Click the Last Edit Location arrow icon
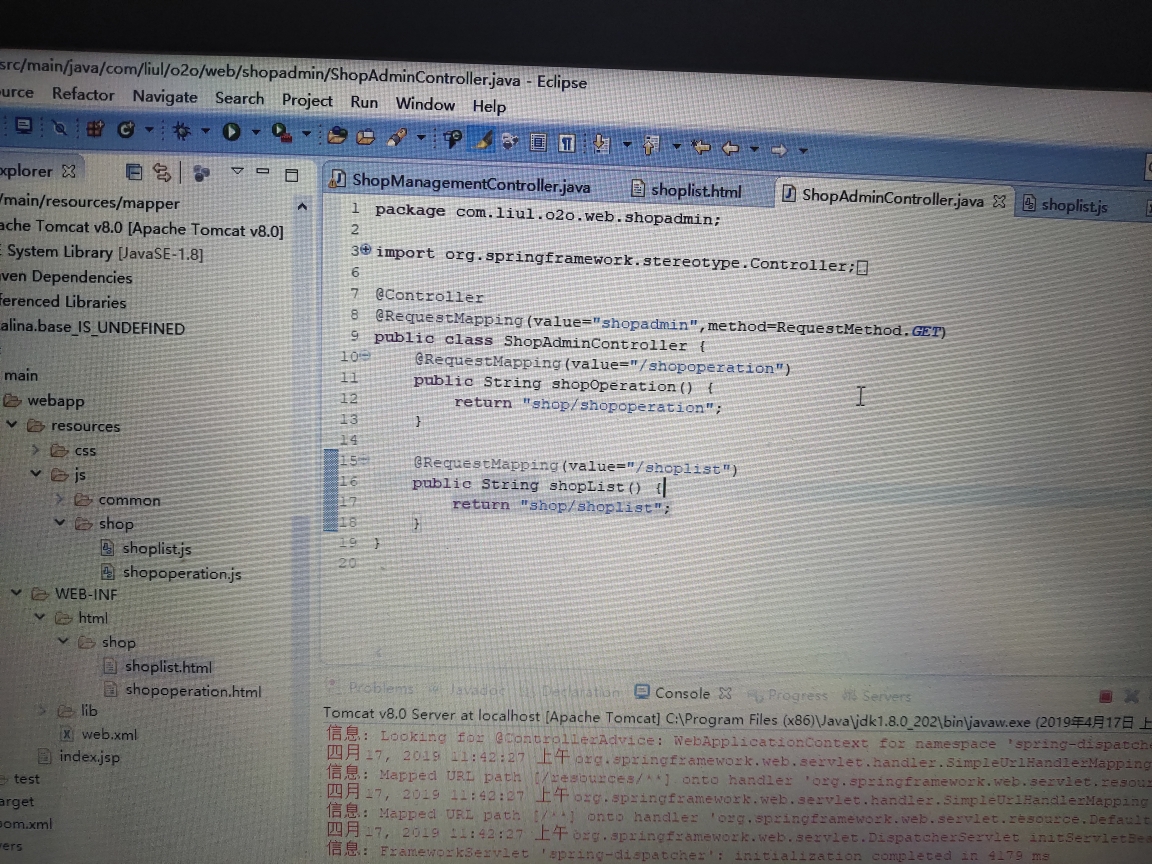The width and height of the screenshot is (1152, 864). pos(701,147)
